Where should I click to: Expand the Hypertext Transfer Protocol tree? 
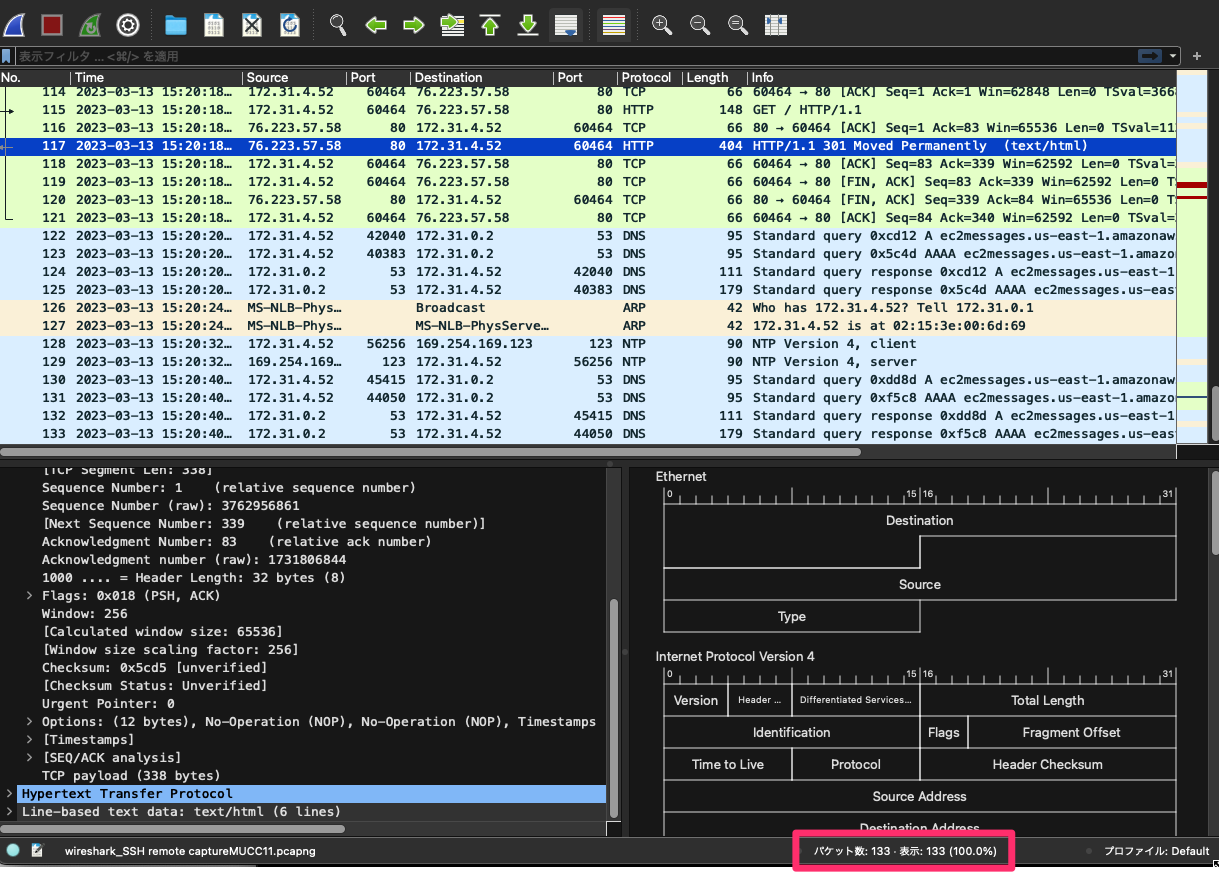pyautogui.click(x=10, y=794)
